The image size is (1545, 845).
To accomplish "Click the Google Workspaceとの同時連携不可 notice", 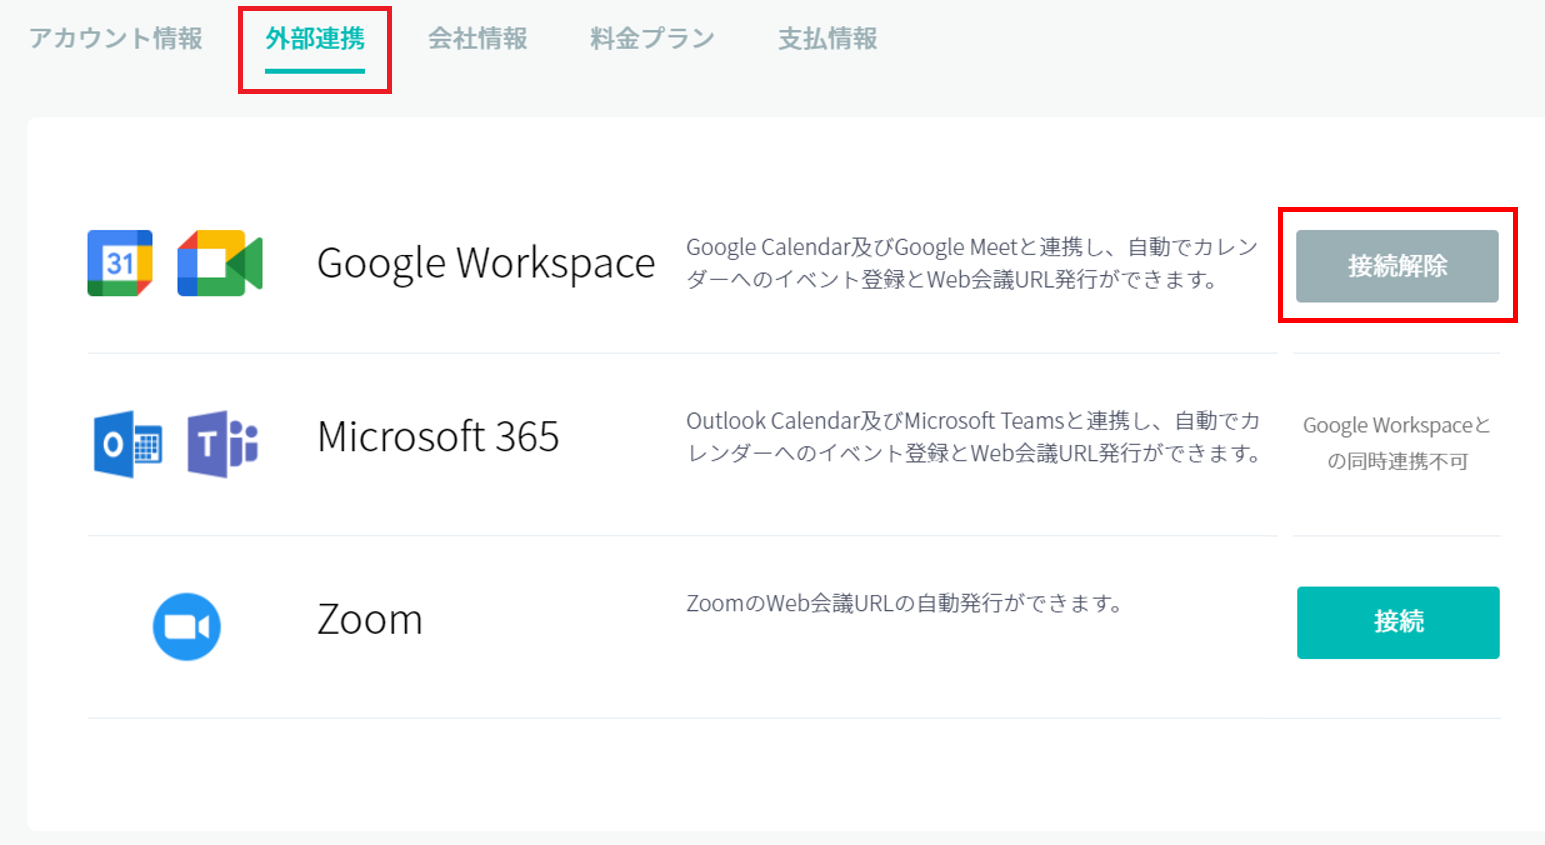I will point(1397,443).
